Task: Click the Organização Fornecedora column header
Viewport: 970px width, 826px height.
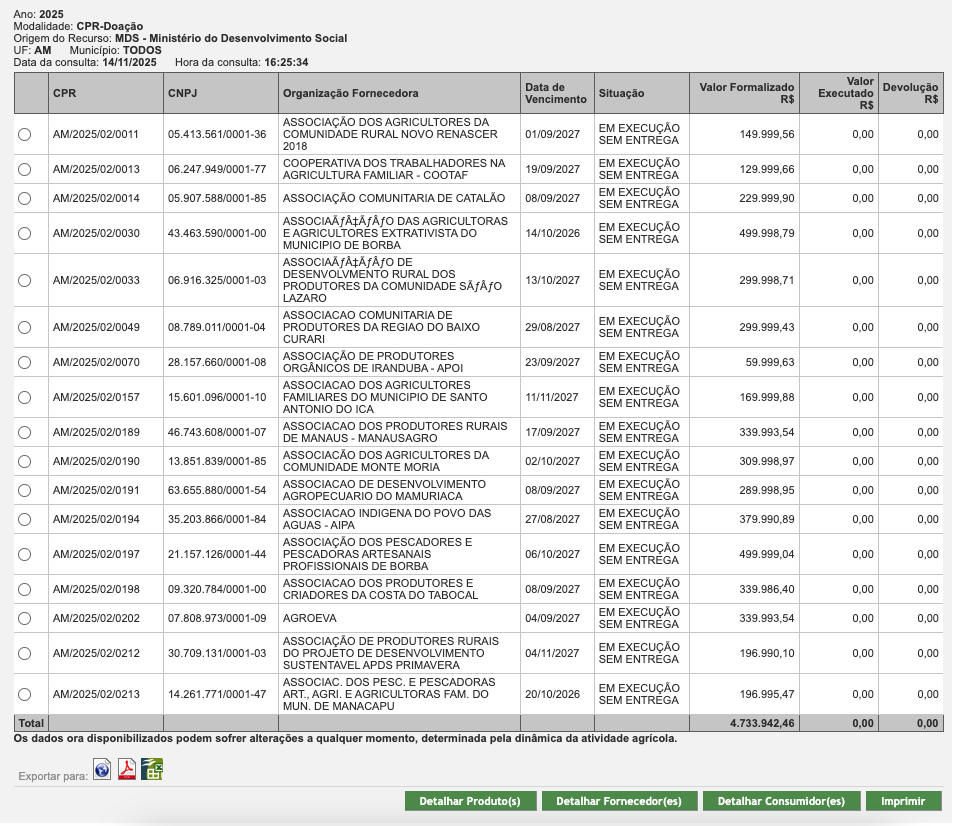Action: tap(351, 93)
